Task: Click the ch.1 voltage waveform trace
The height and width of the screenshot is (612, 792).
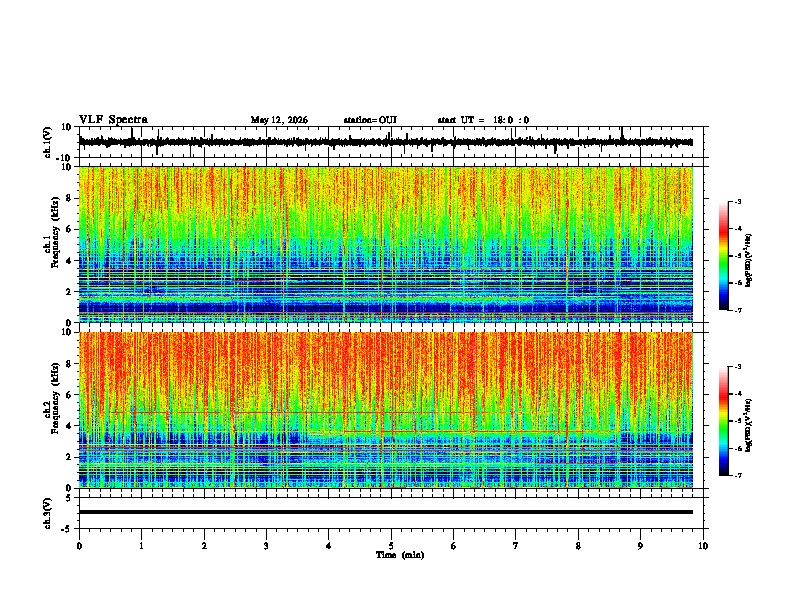Action: 386,142
